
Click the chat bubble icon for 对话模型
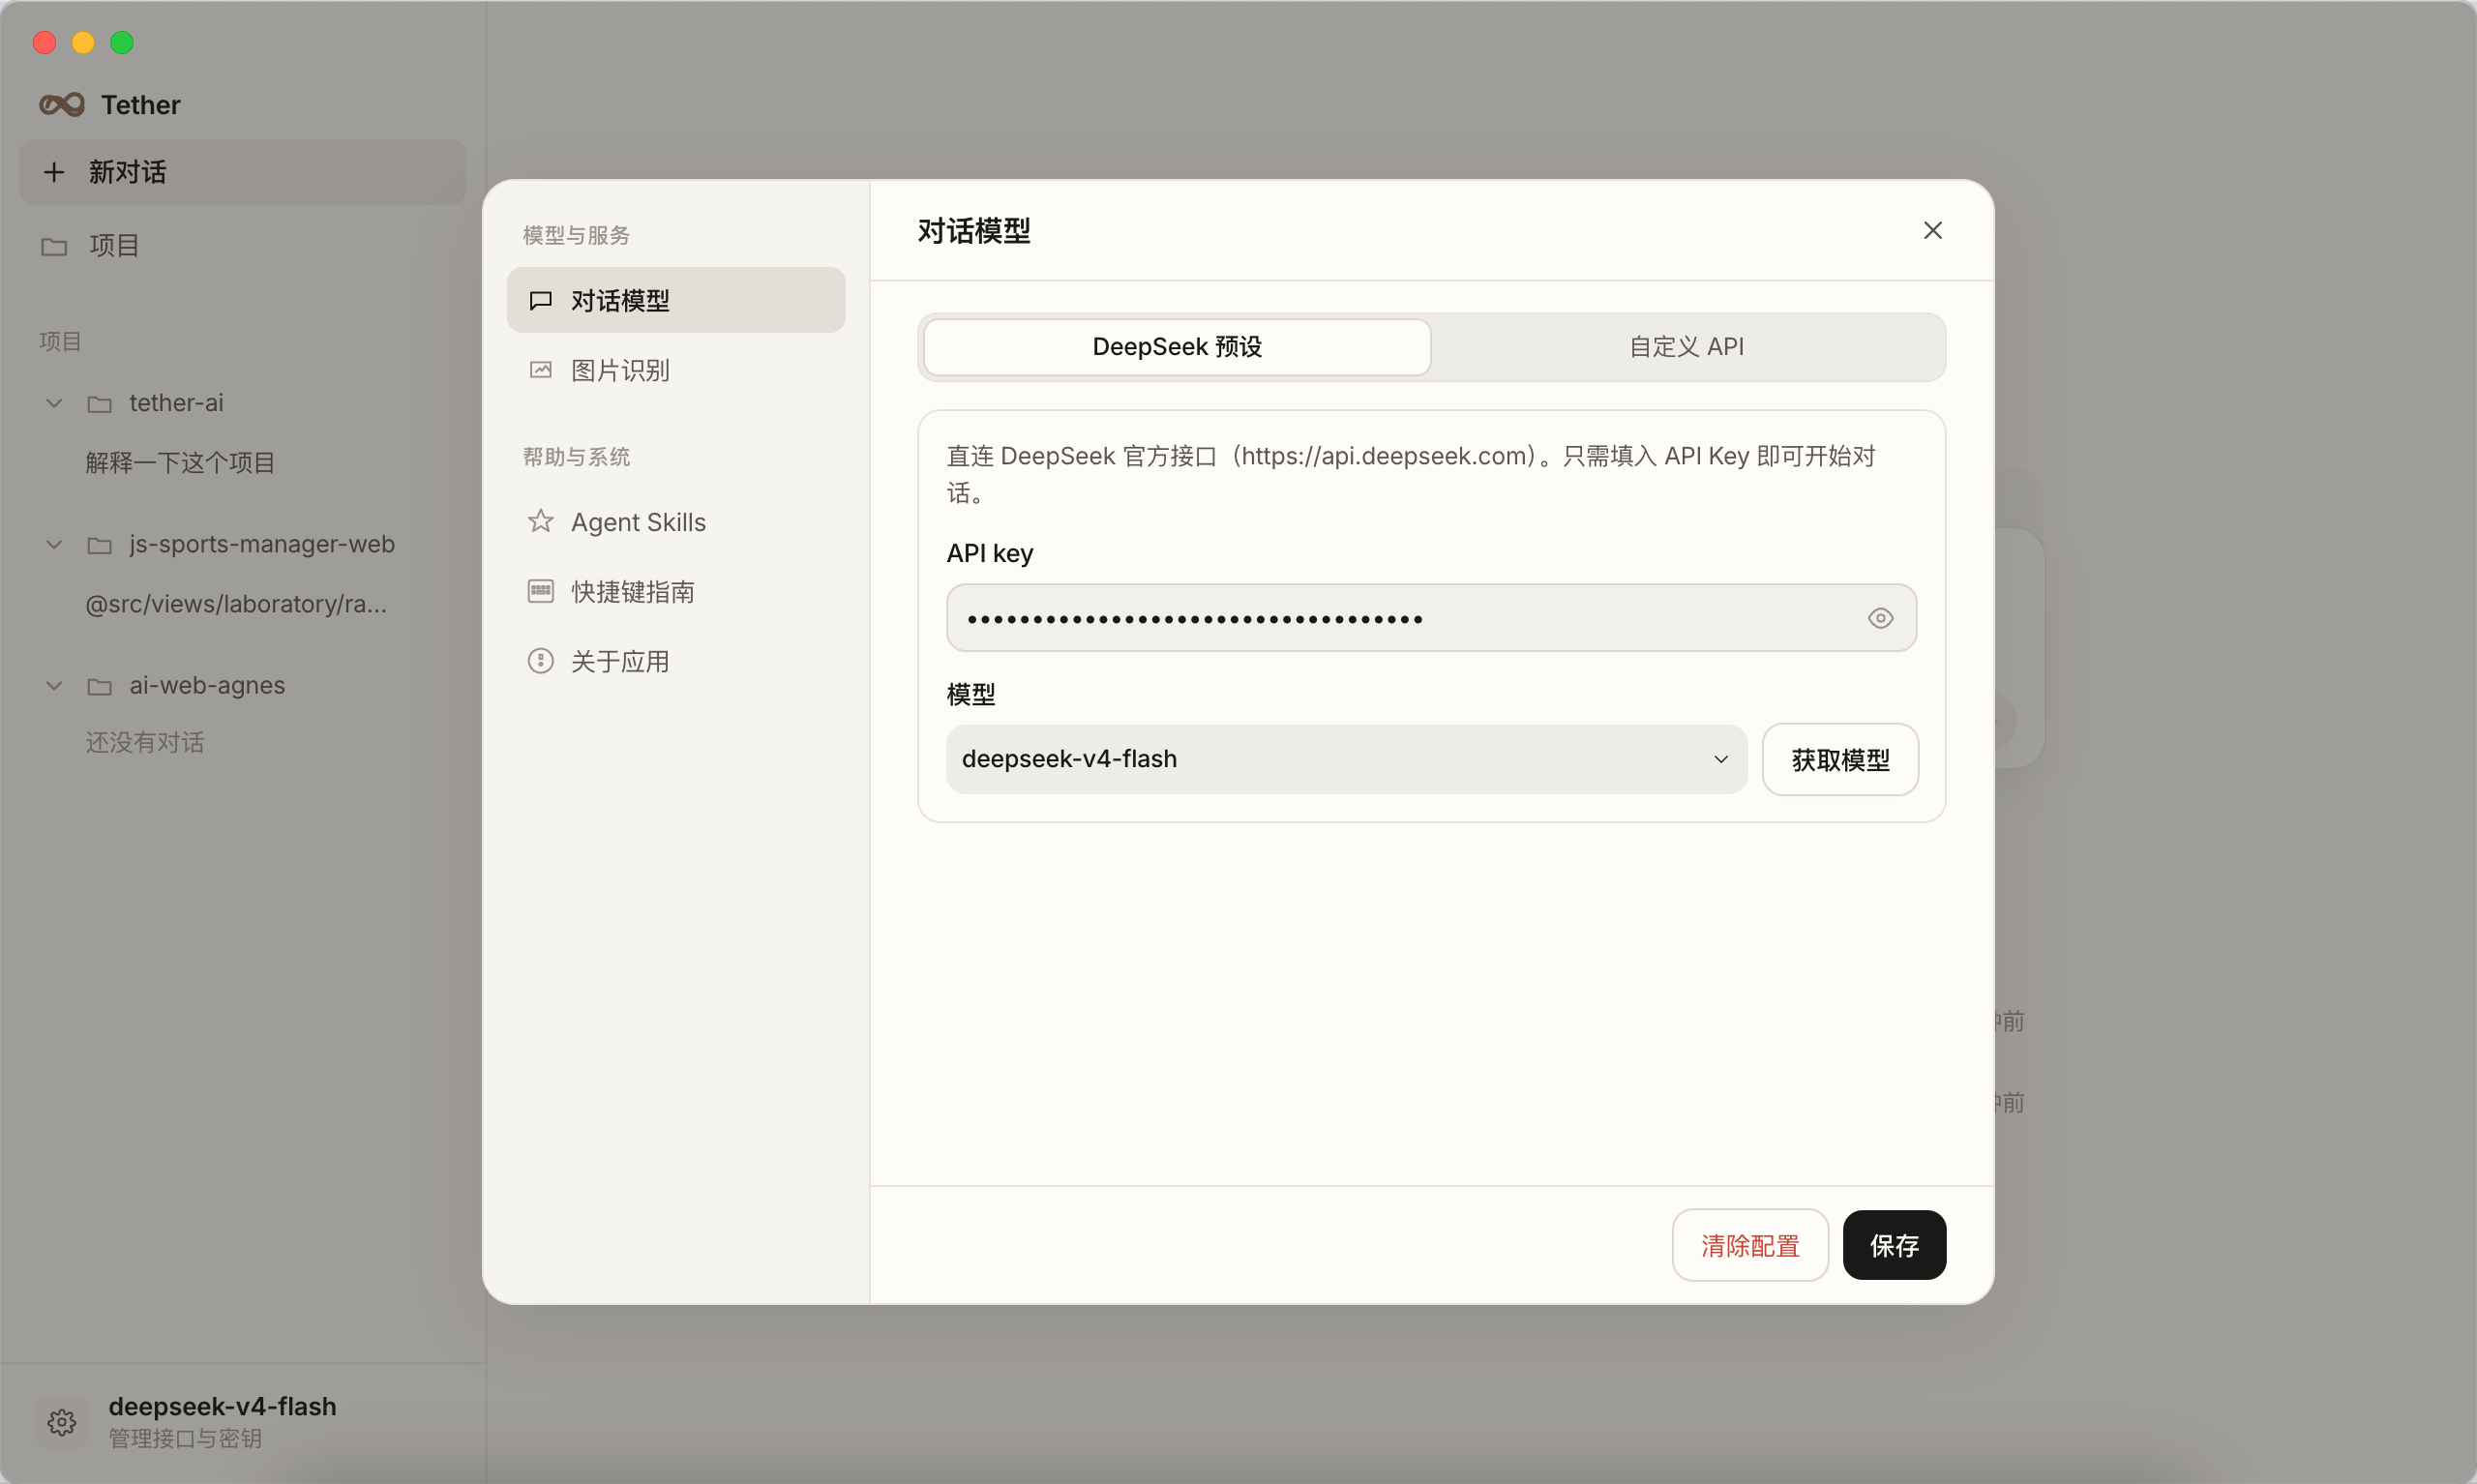pyautogui.click(x=541, y=300)
